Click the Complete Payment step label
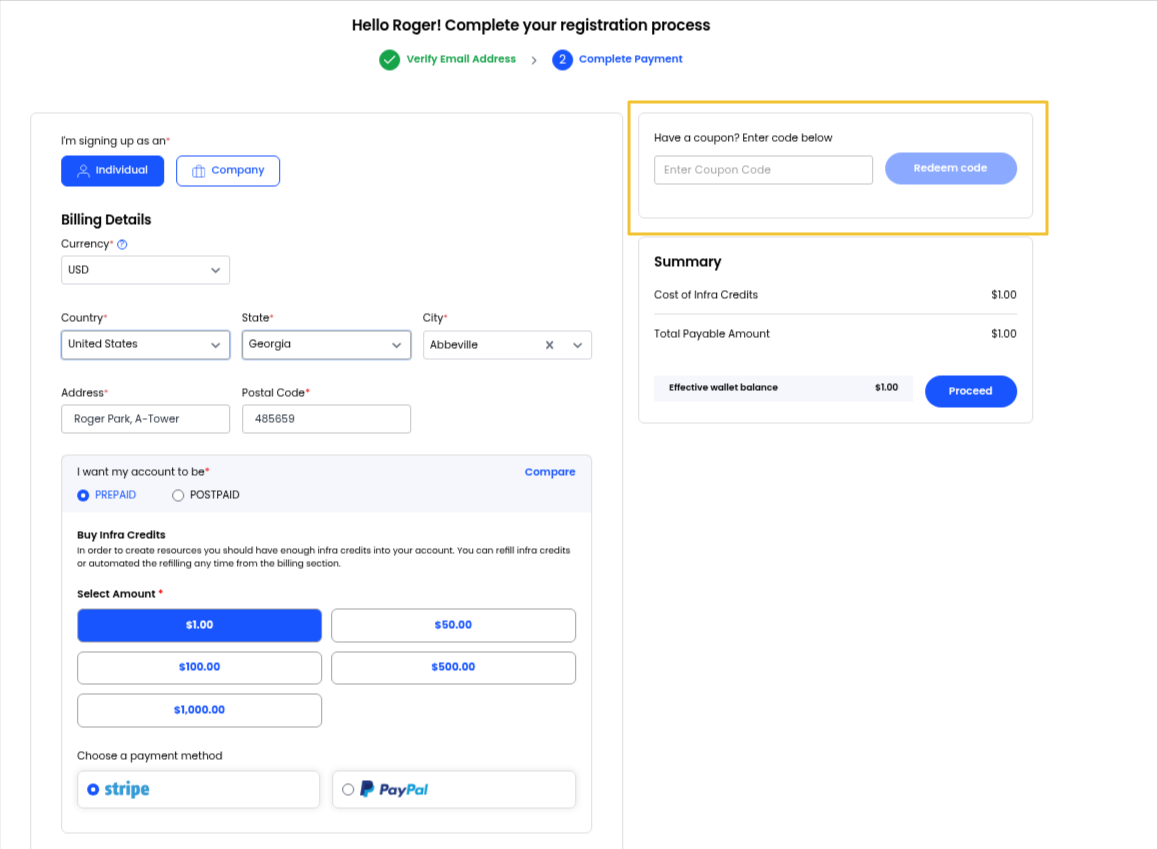The image size is (1157, 849). click(630, 59)
